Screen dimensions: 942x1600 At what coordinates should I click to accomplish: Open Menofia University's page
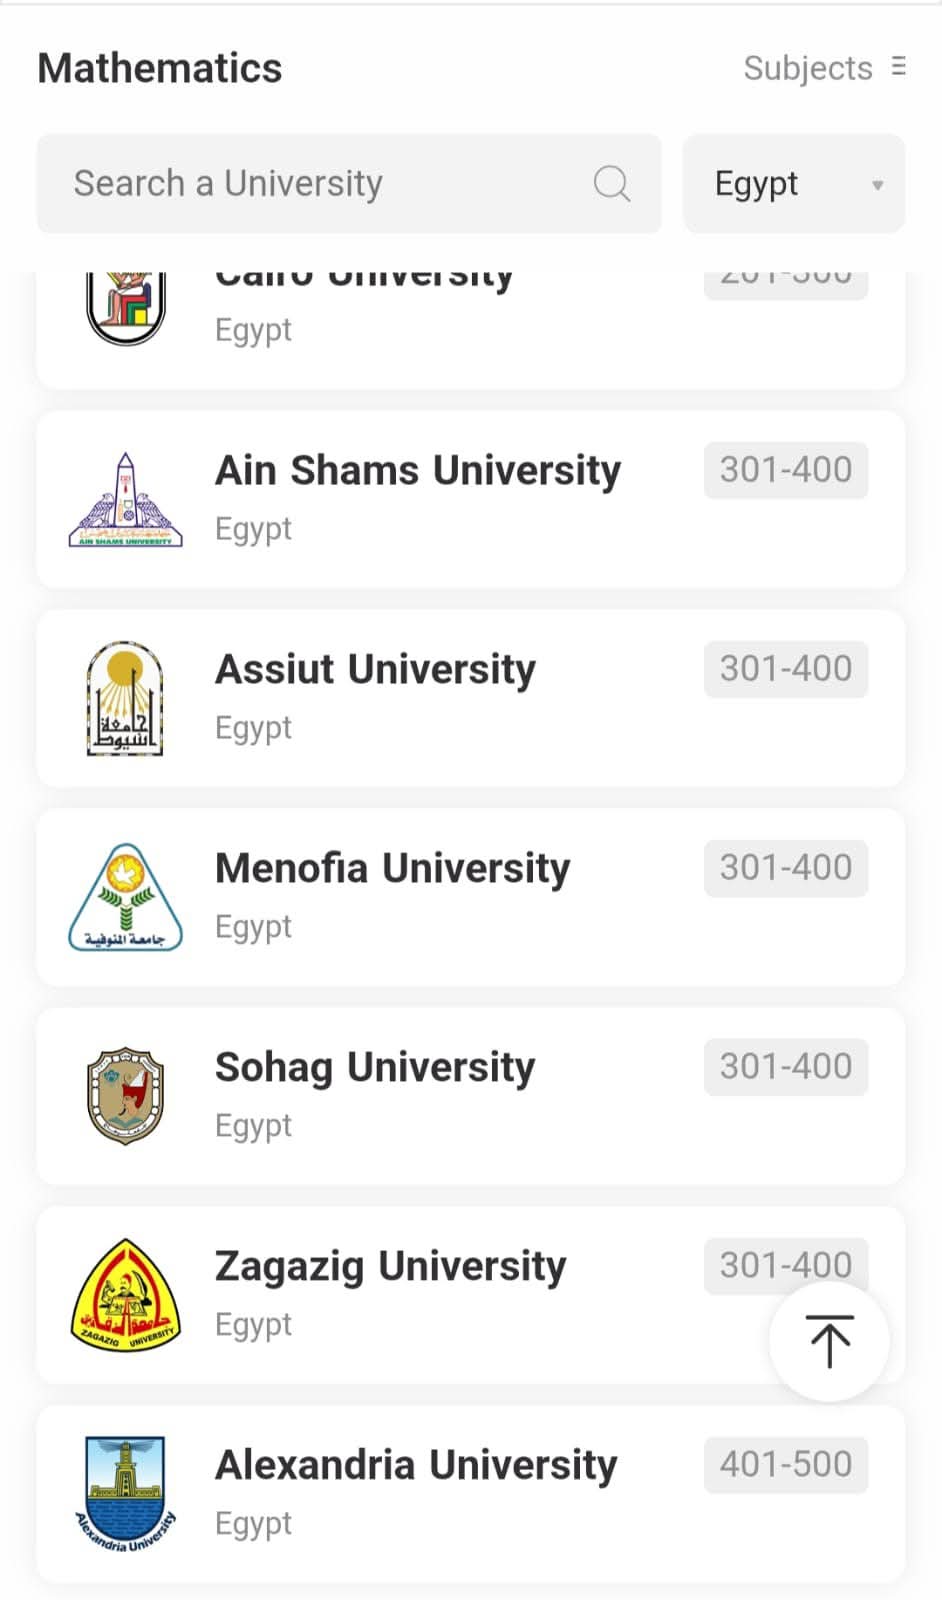pos(392,868)
